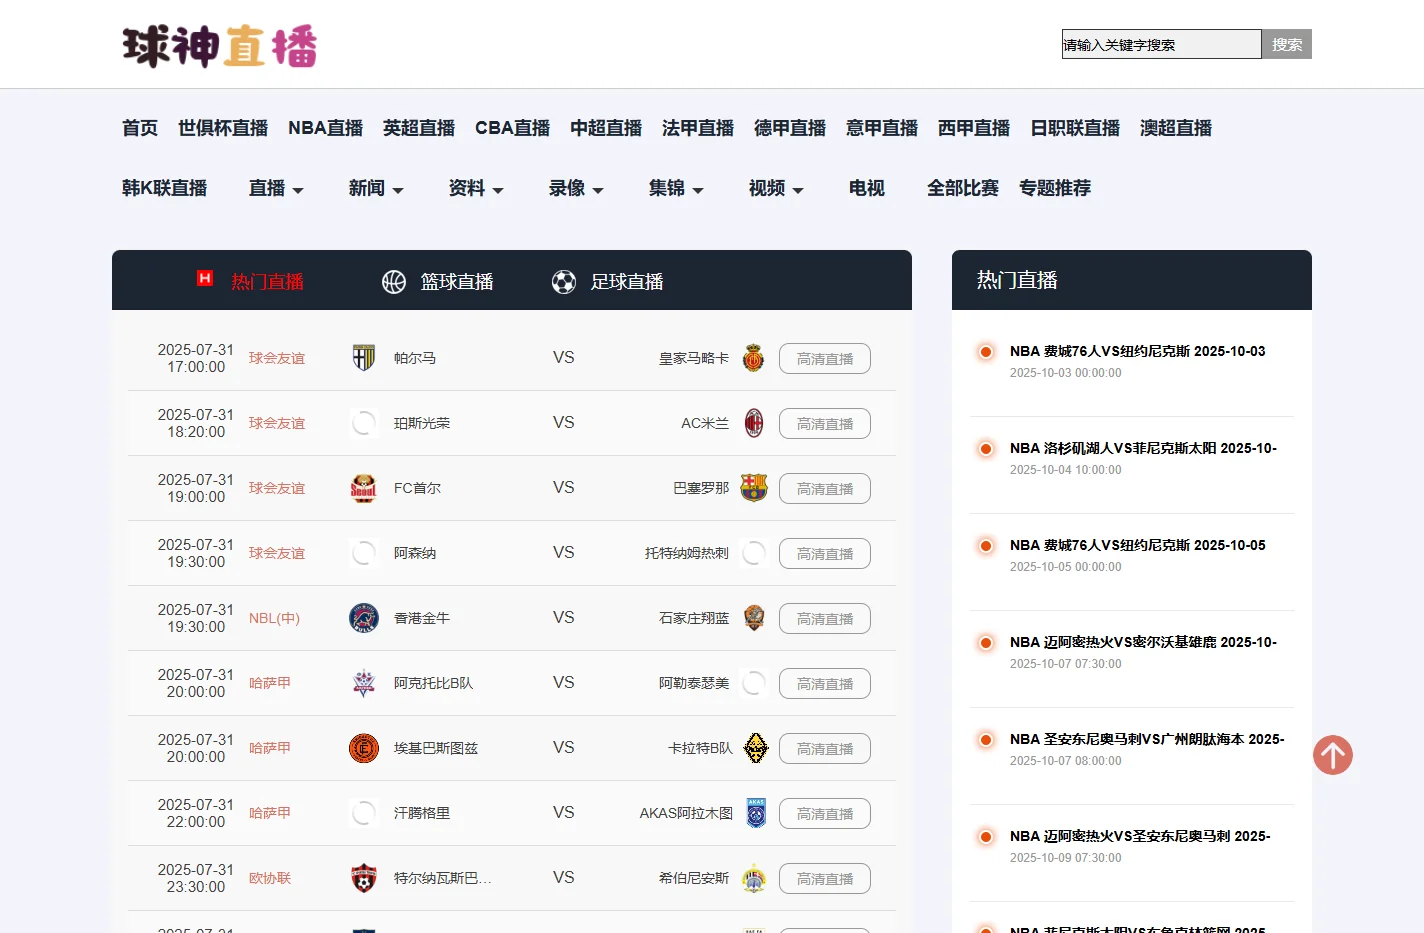Click the AKAS阿拉木图 team badge

756,813
